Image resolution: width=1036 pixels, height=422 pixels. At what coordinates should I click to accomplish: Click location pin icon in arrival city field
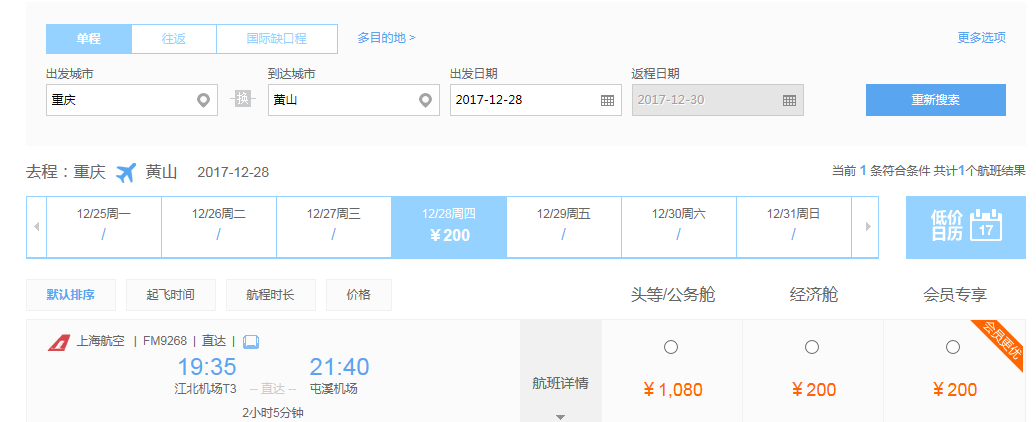[x=426, y=100]
